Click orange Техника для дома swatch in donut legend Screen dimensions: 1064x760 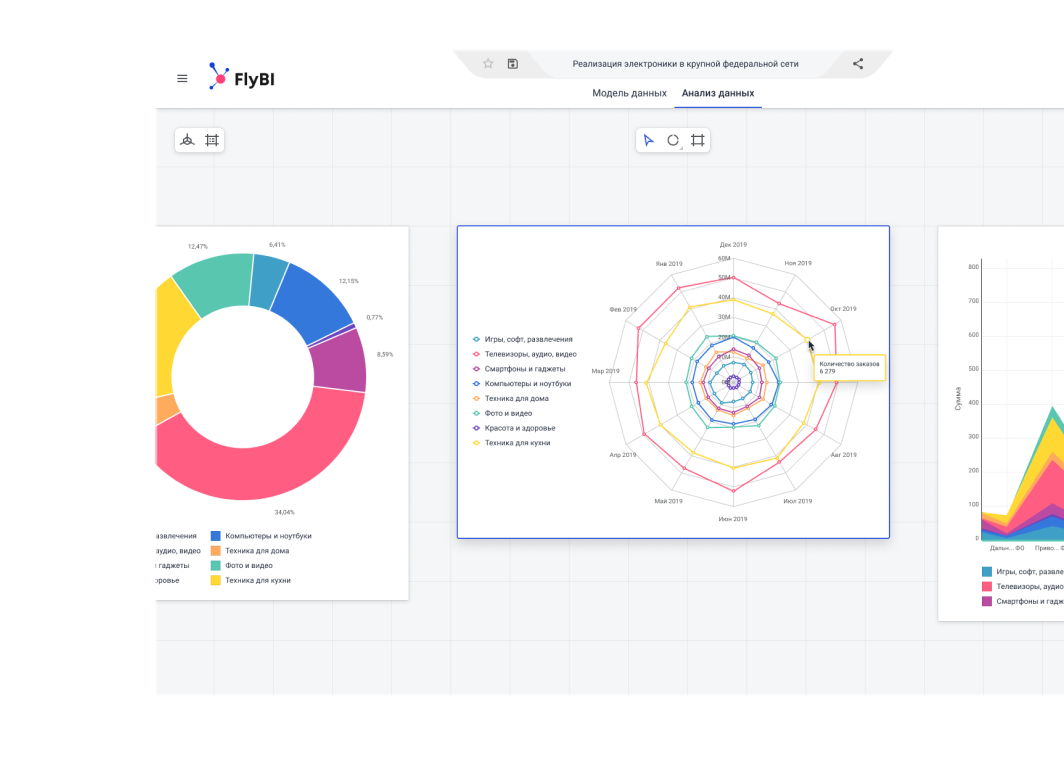[216, 551]
